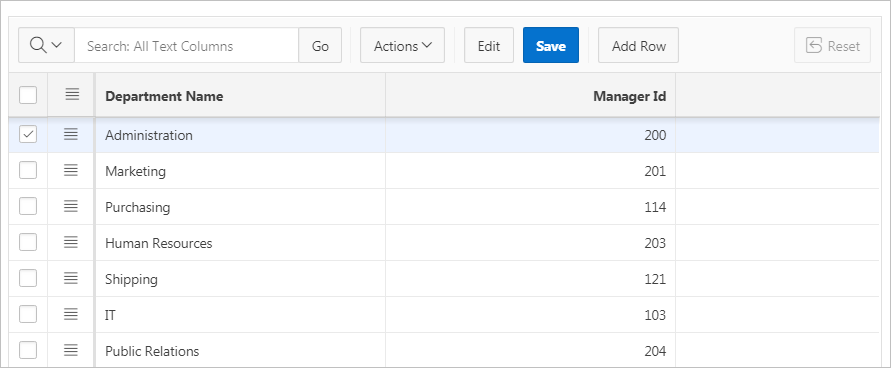Open the Public Relations row actions menu icon

pos(70,350)
